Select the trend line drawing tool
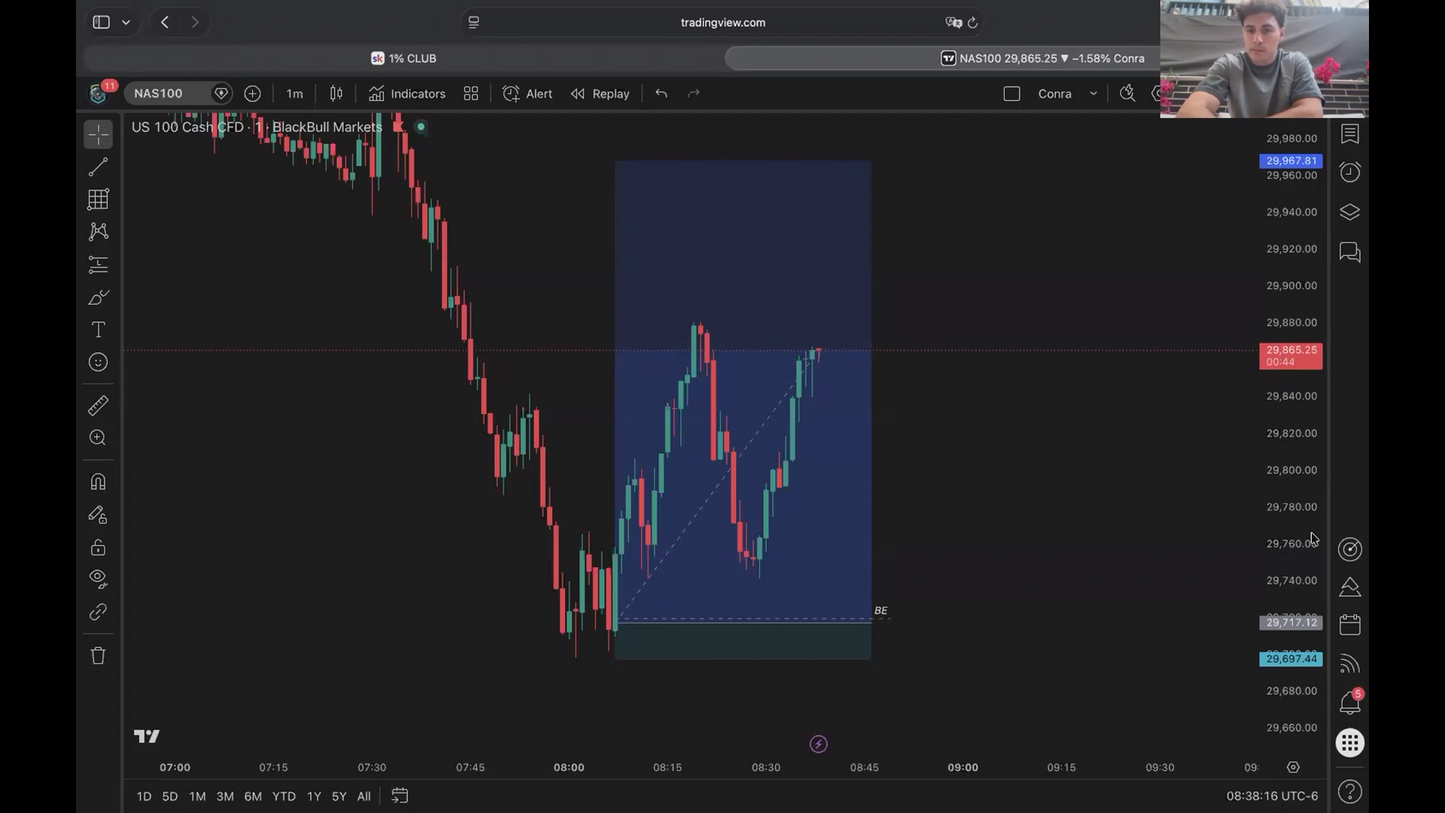Viewport: 1445px width, 813px height. click(x=98, y=167)
